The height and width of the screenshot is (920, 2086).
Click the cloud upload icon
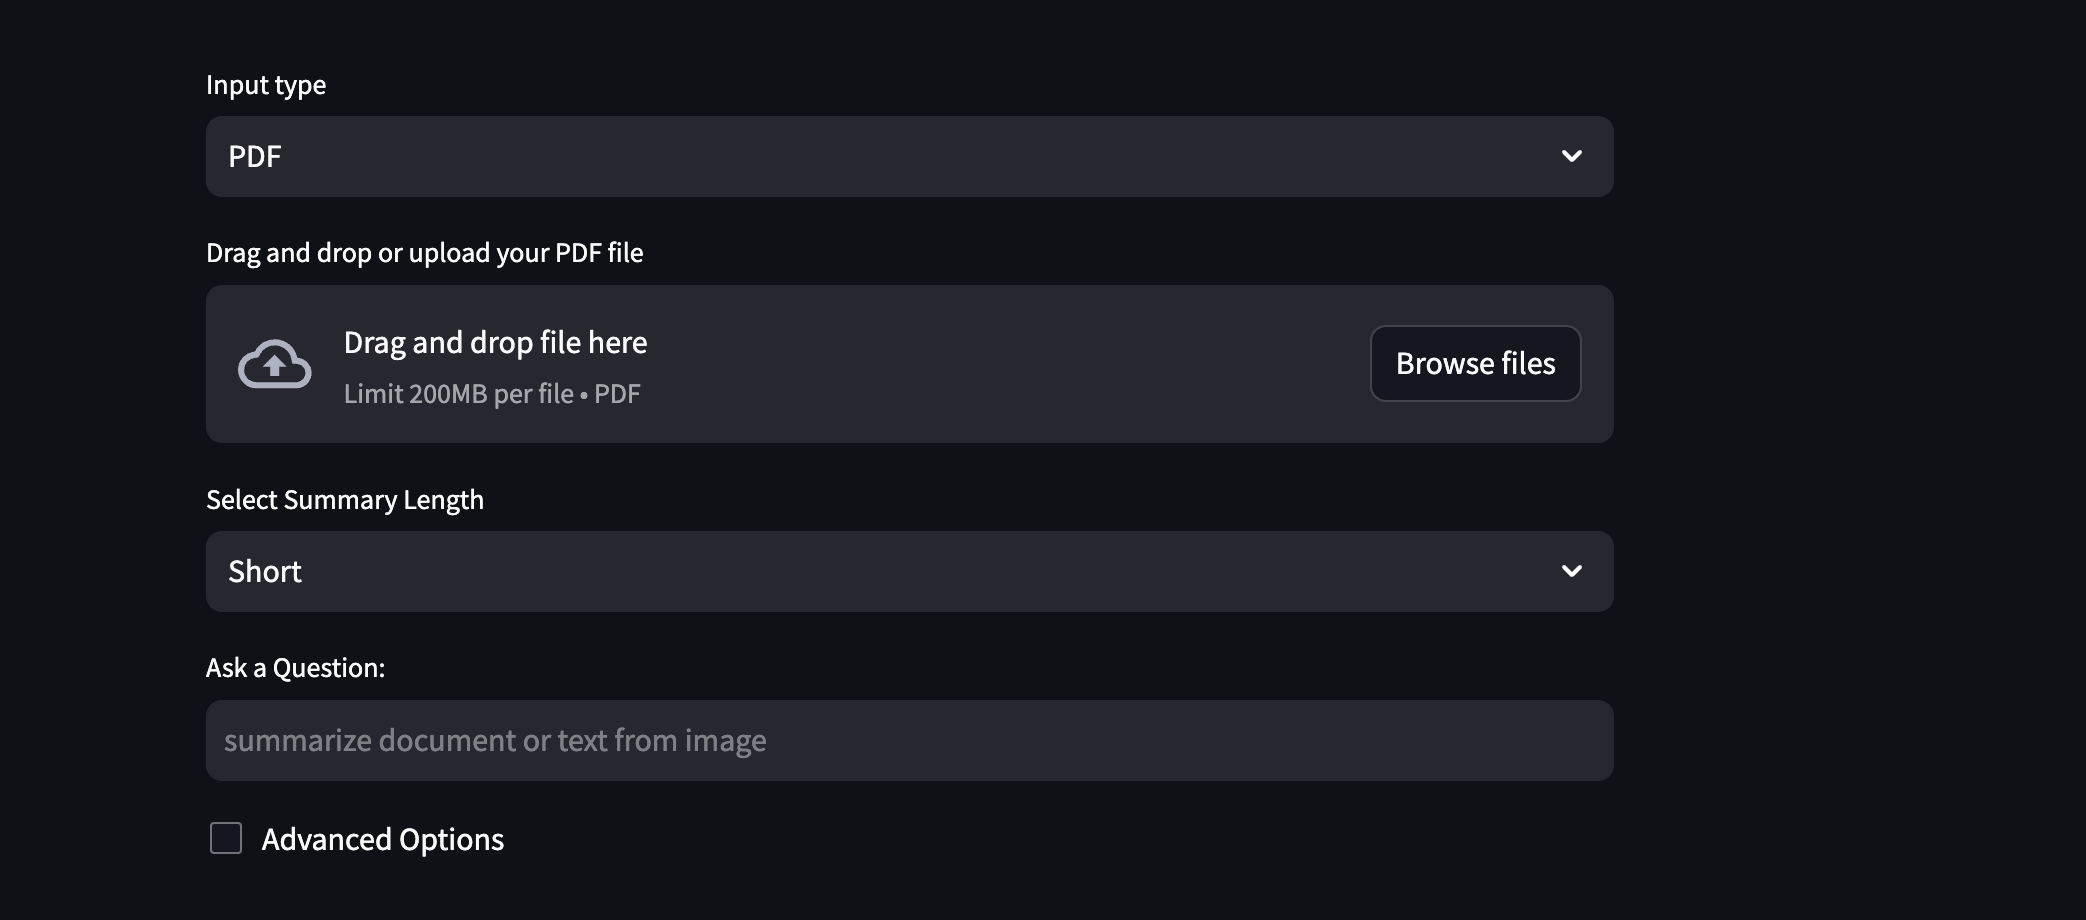click(274, 364)
